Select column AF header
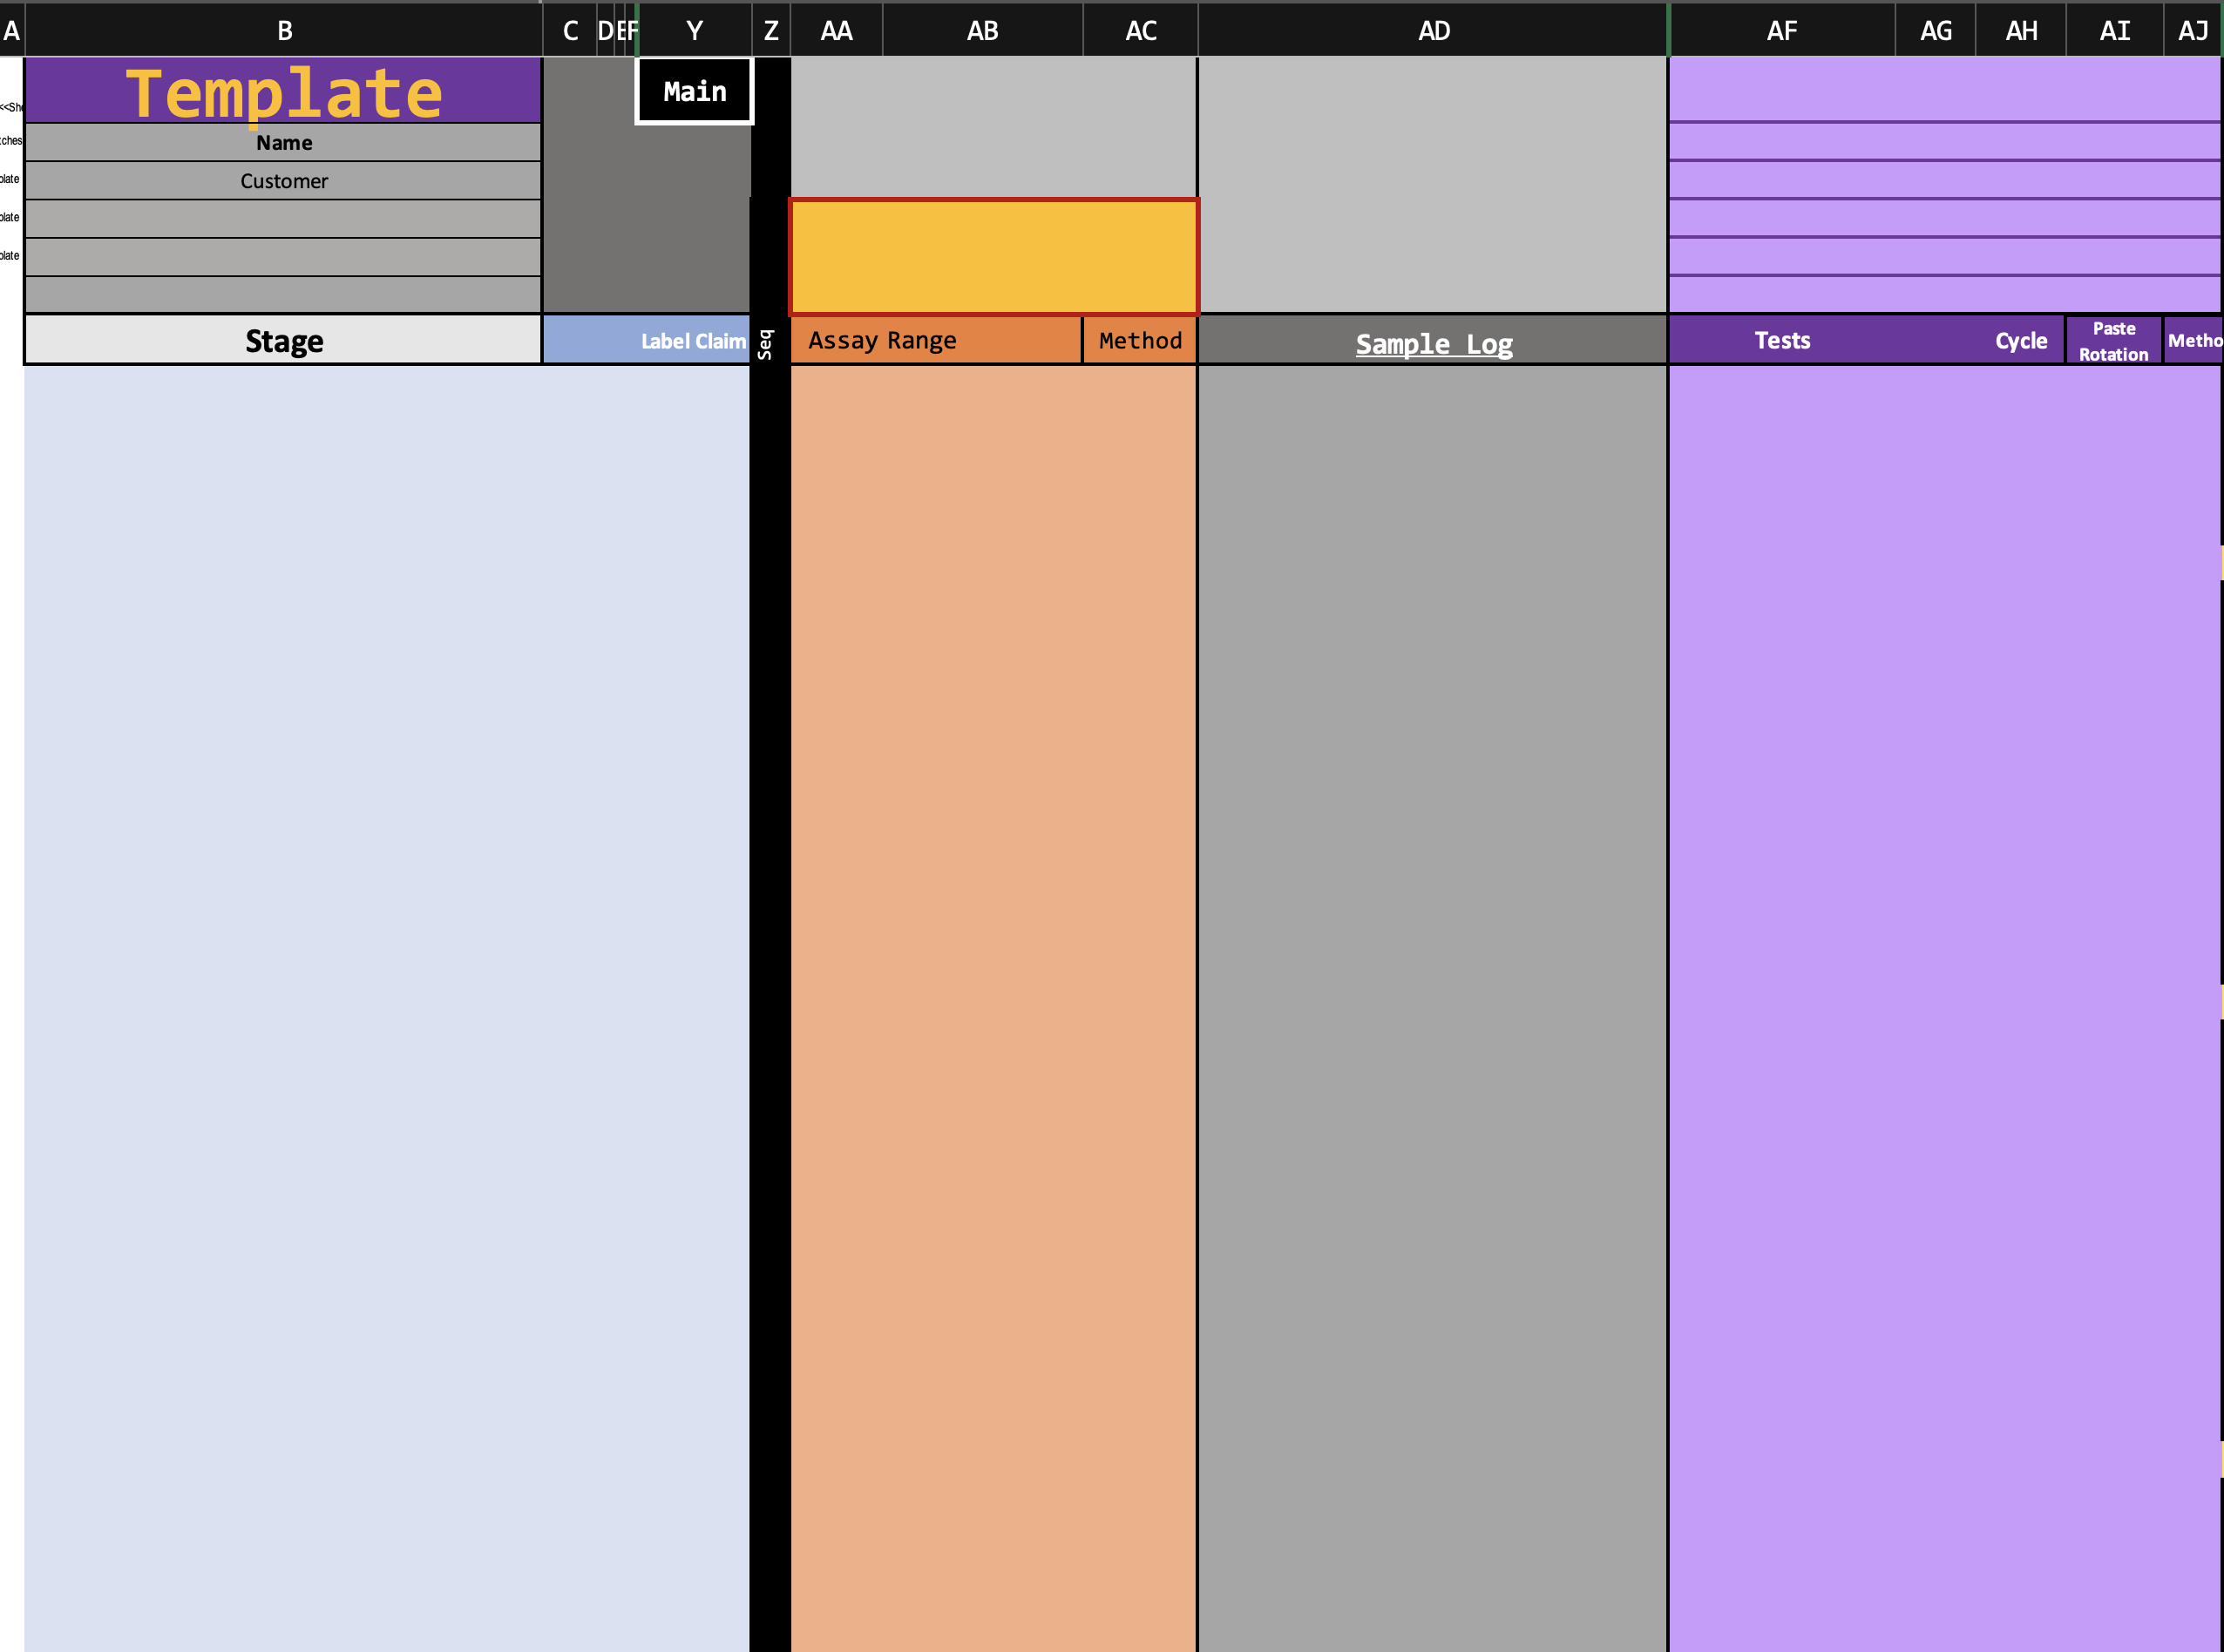 click(1781, 30)
